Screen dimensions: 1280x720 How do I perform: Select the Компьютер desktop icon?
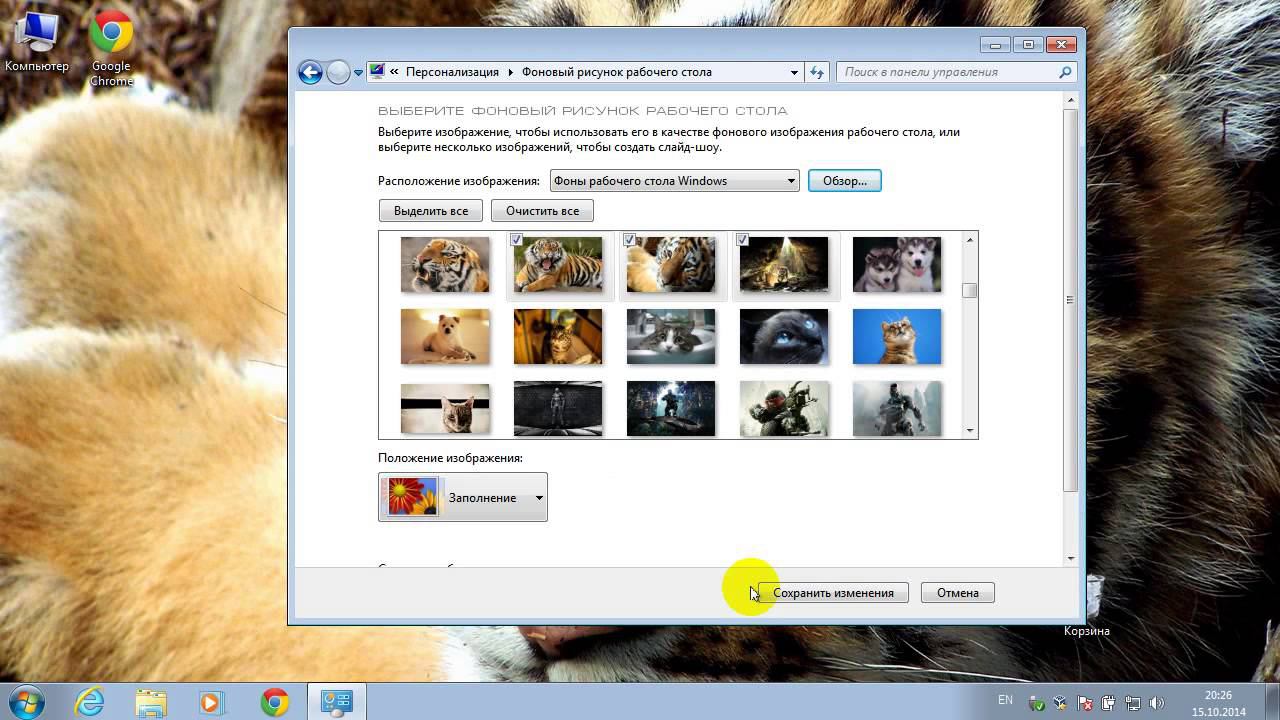(x=37, y=43)
